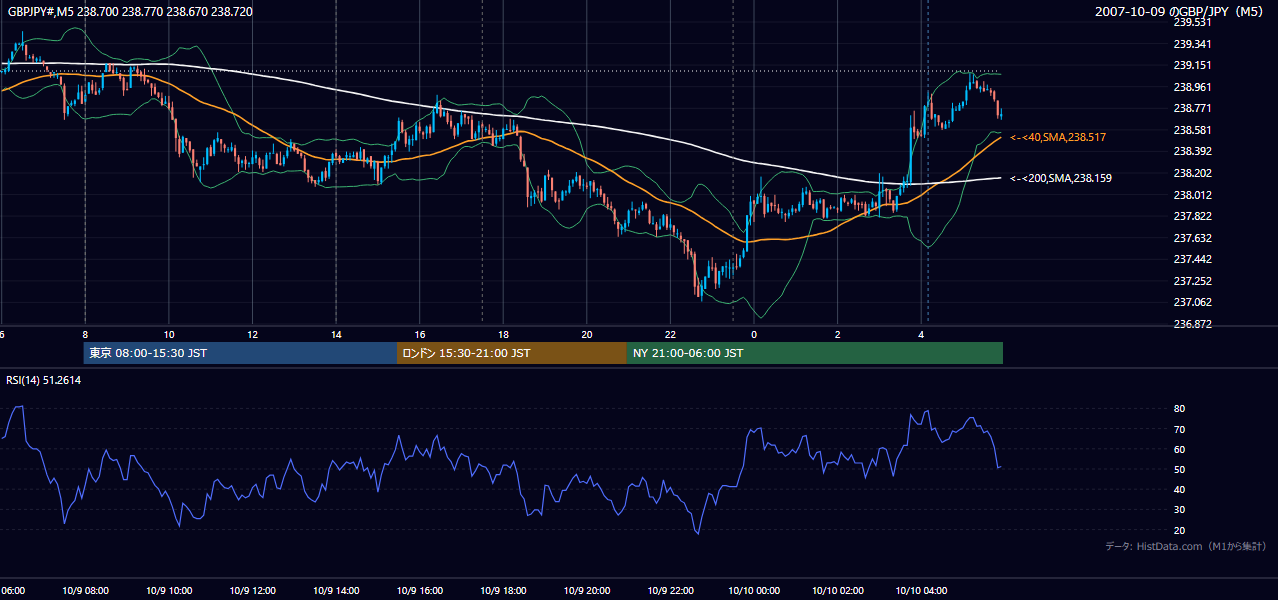Click hour tick 12 under the price chart

tap(252, 334)
